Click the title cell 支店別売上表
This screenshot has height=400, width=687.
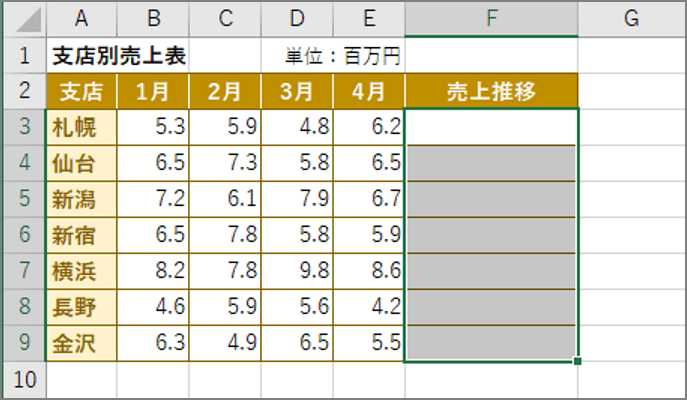tap(119, 56)
